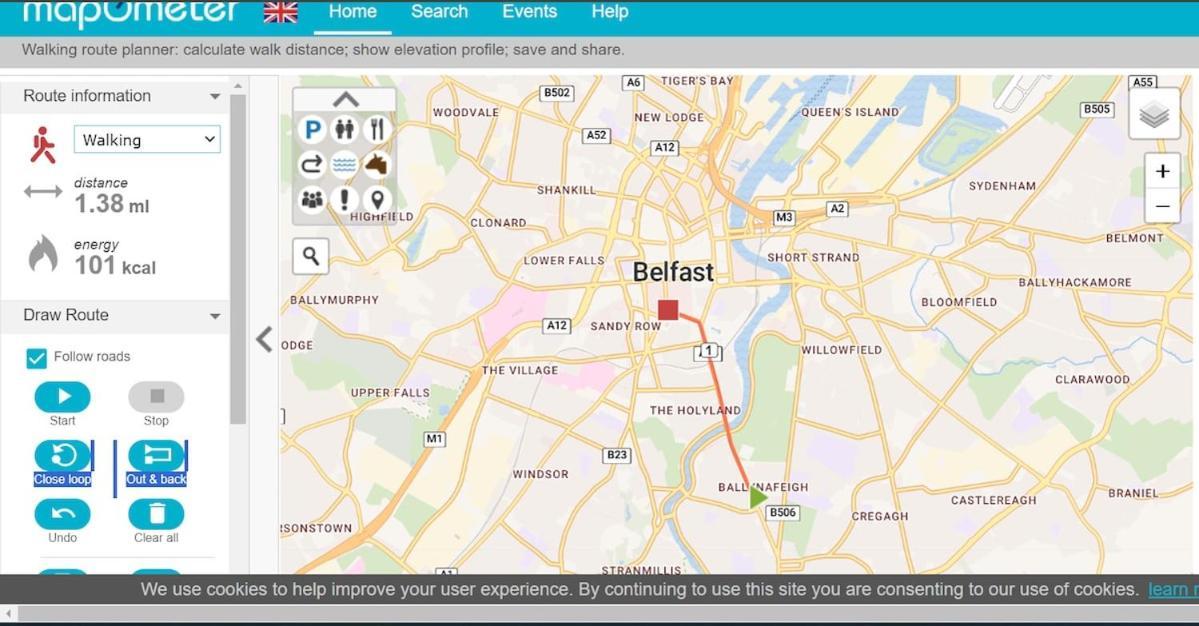The height and width of the screenshot is (626, 1199).
Task: Click the green route start arrow
Action: coord(757,498)
